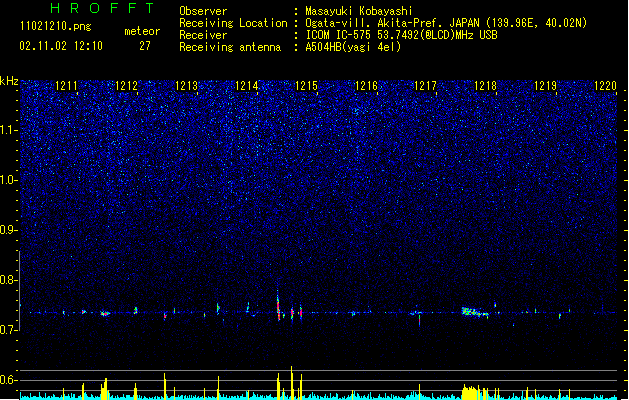Click the 0.9 kHz frequency label

9,230
